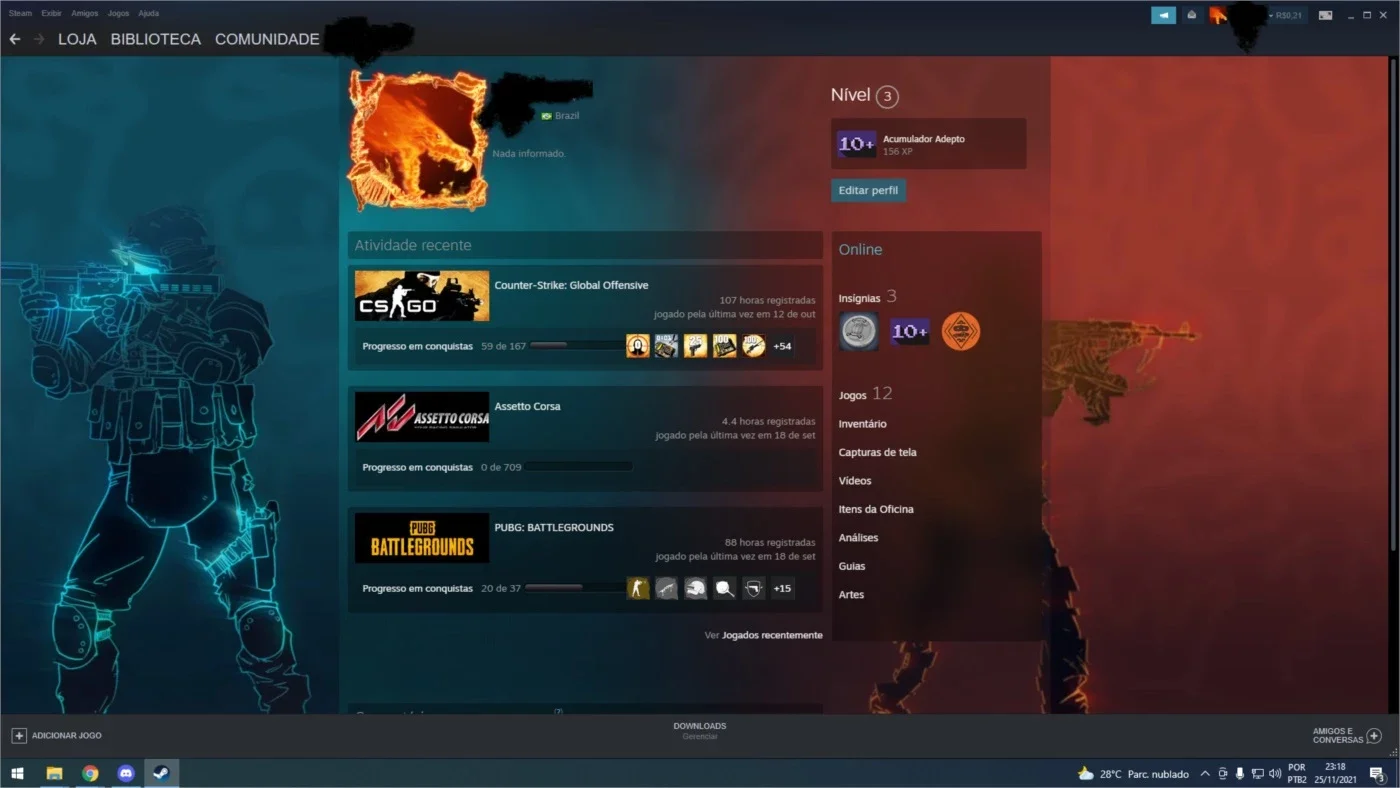
Task: View the PUBG frying pan achievement icon
Action: (725, 588)
